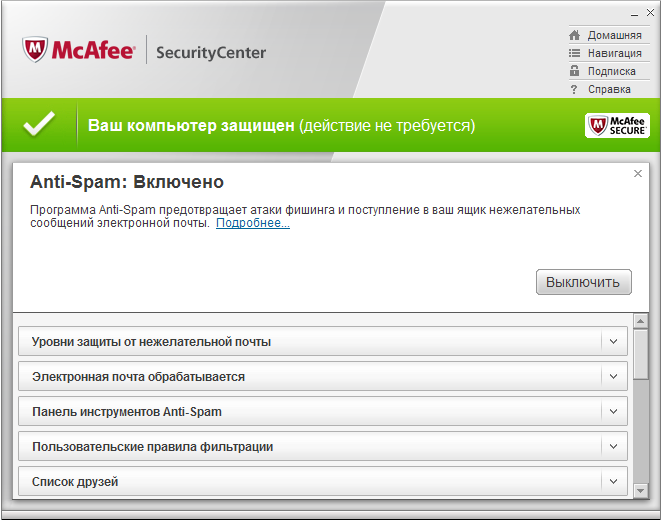This screenshot has width=662, height=521.
Task: Open the Подробнее... link
Action: tap(252, 223)
